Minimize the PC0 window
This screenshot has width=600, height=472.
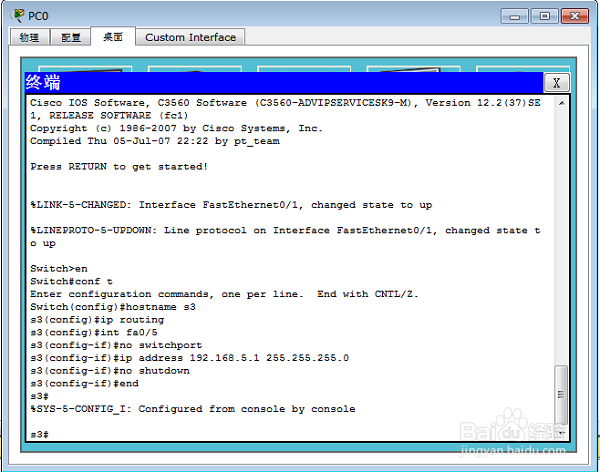tap(515, 16)
